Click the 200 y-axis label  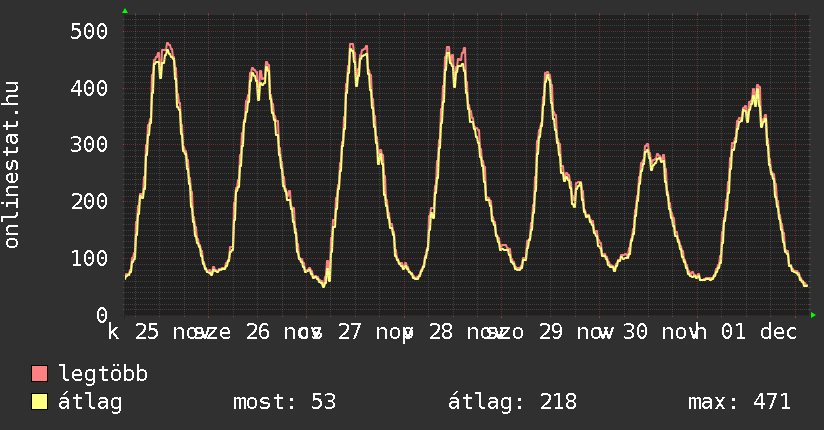pos(88,201)
